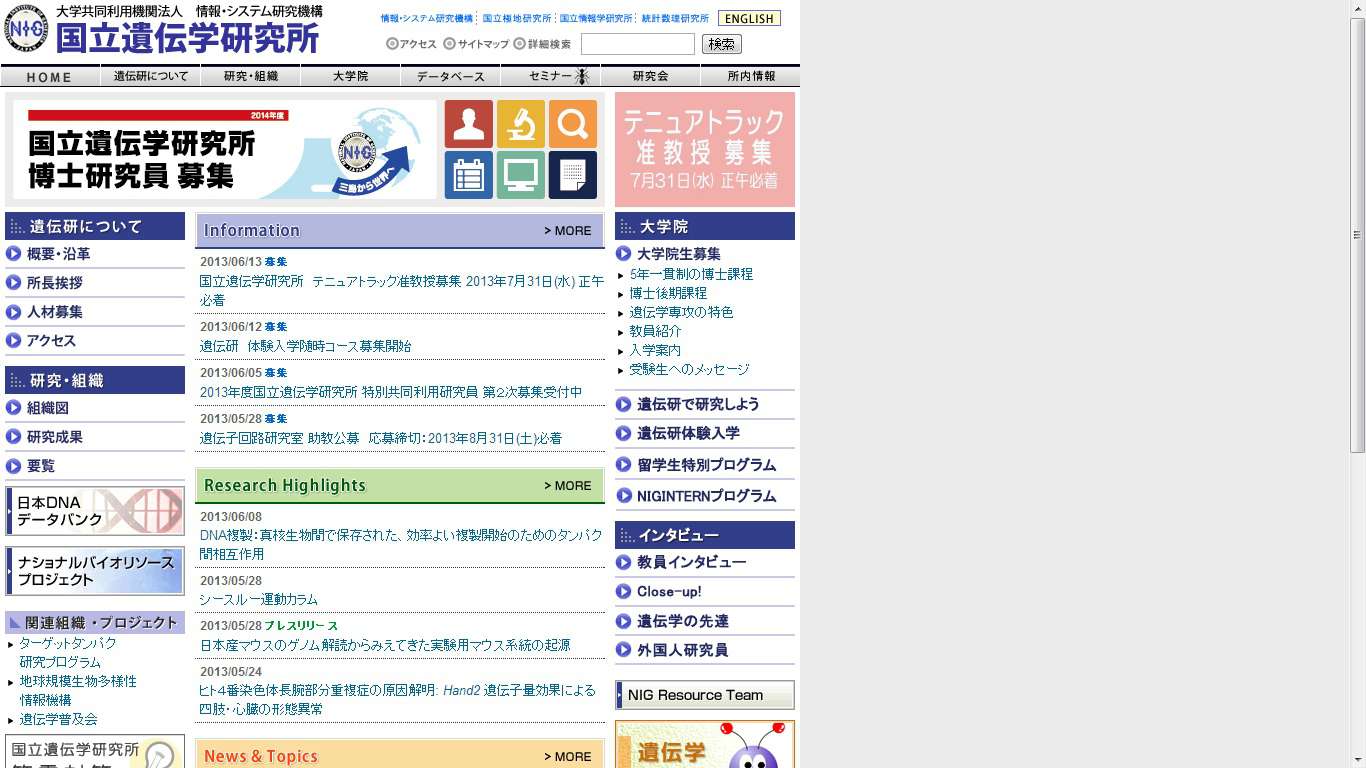This screenshot has height=768, width=1366.
Task: Click the yellow microscope icon
Action: (x=520, y=124)
